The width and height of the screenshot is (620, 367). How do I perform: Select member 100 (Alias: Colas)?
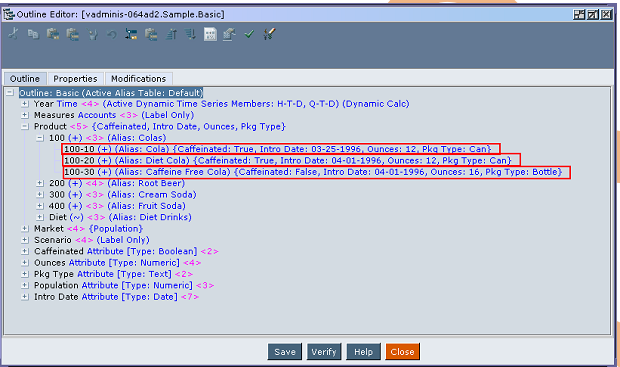108,138
